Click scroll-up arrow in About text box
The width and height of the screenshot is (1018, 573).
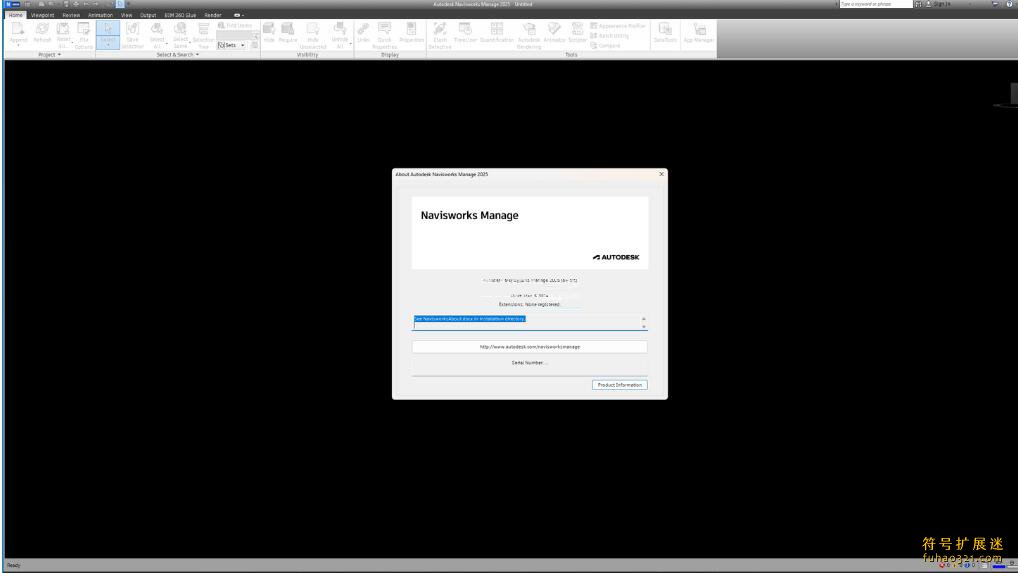(x=644, y=319)
